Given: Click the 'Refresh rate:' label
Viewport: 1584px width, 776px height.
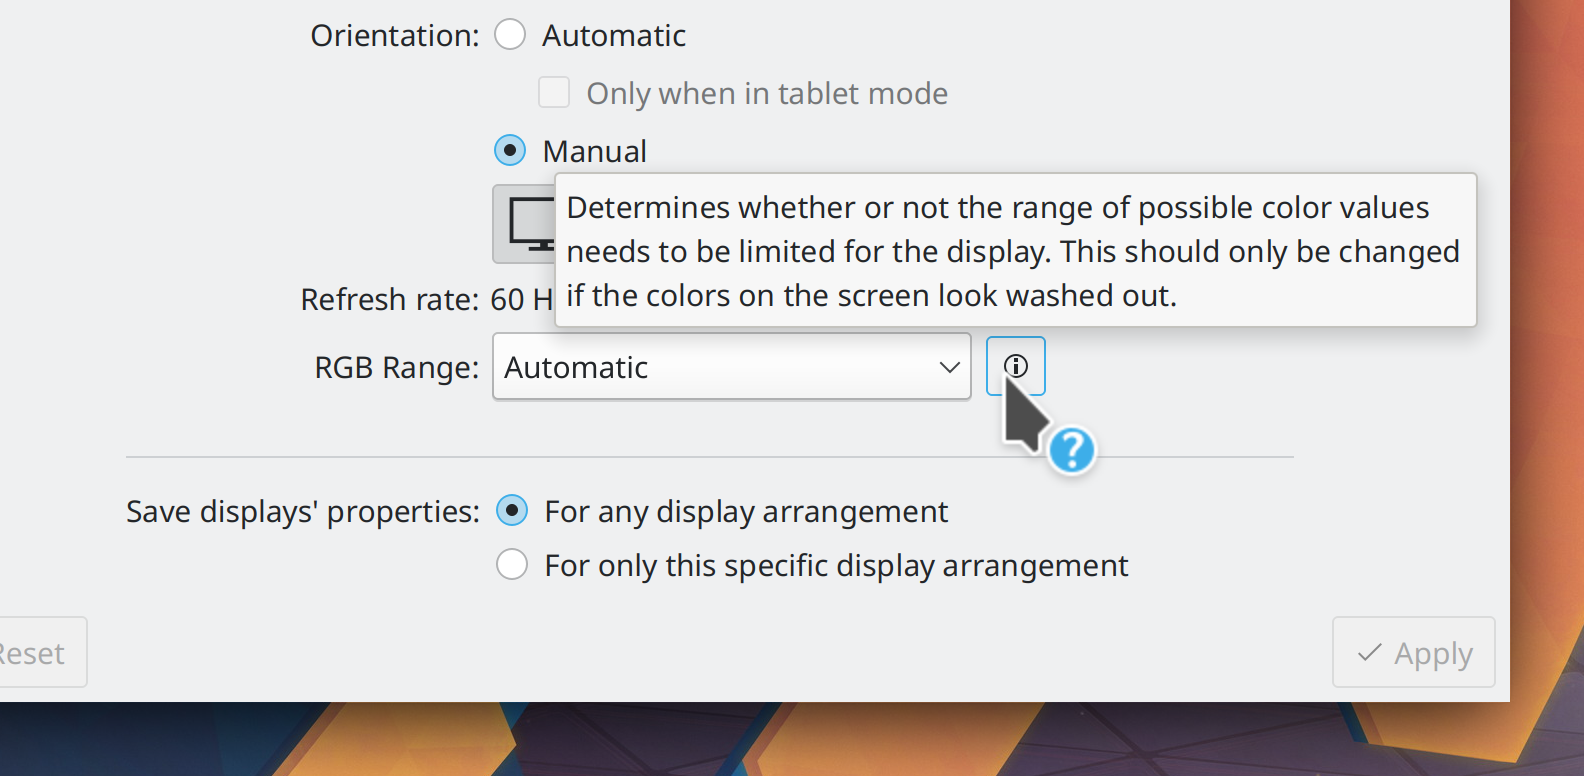Looking at the screenshot, I should (389, 300).
